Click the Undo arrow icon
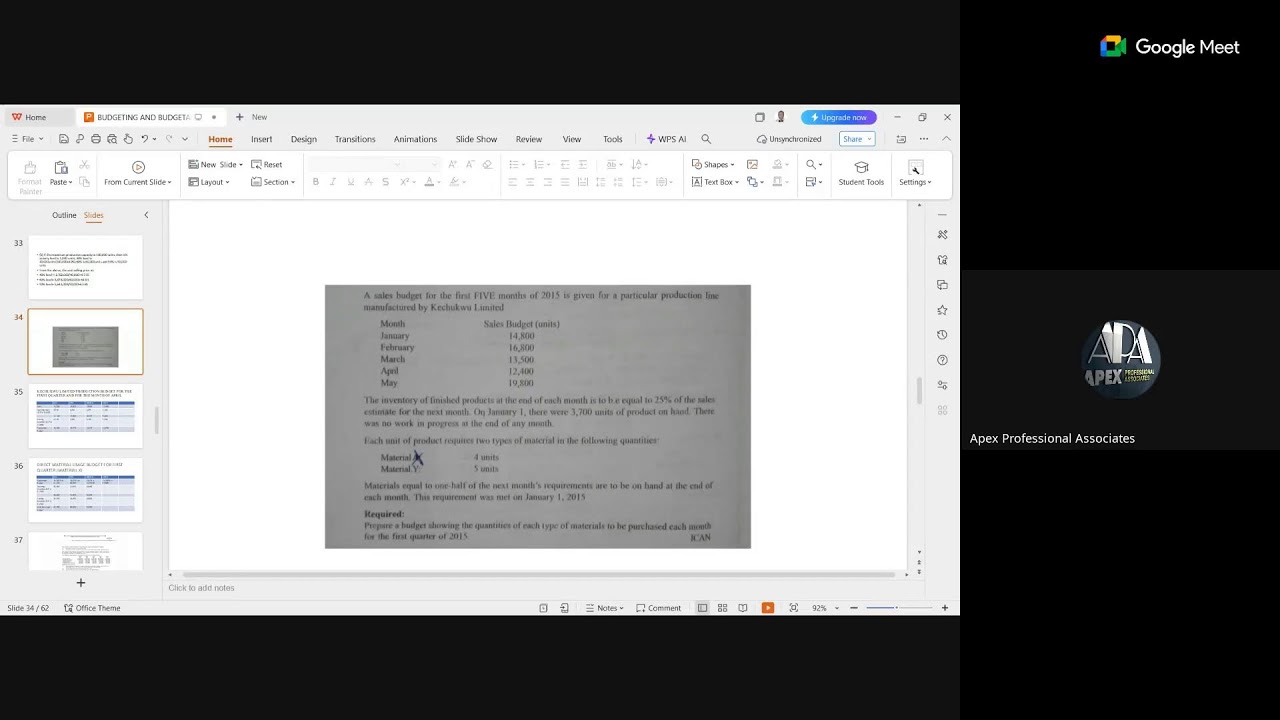1280x720 pixels. point(145,139)
